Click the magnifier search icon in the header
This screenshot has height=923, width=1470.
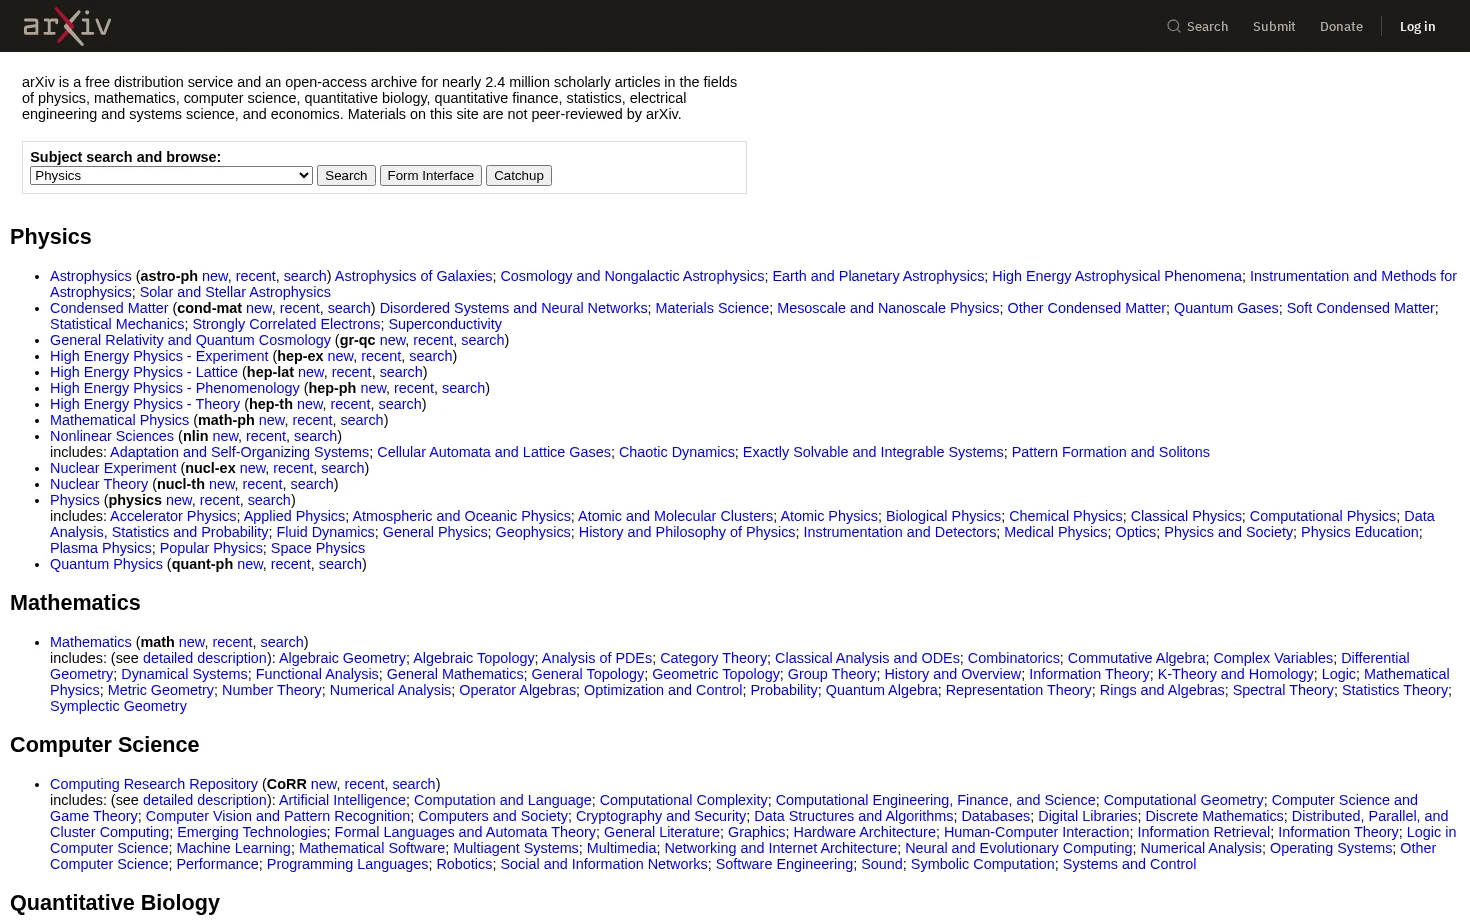coord(1174,26)
